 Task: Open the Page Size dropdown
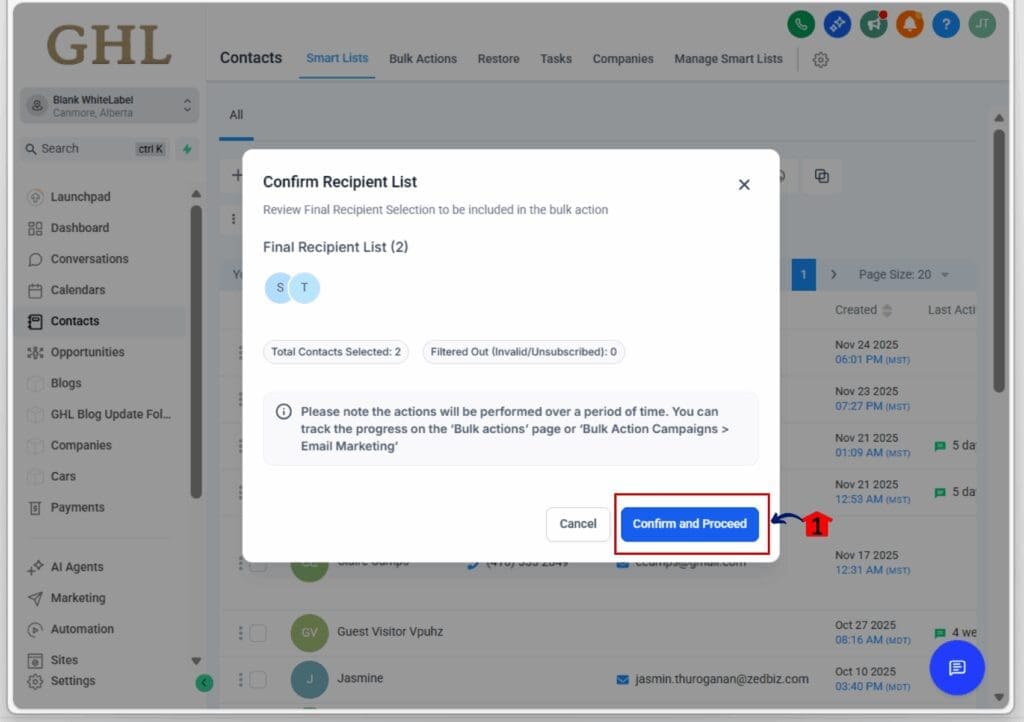point(903,275)
